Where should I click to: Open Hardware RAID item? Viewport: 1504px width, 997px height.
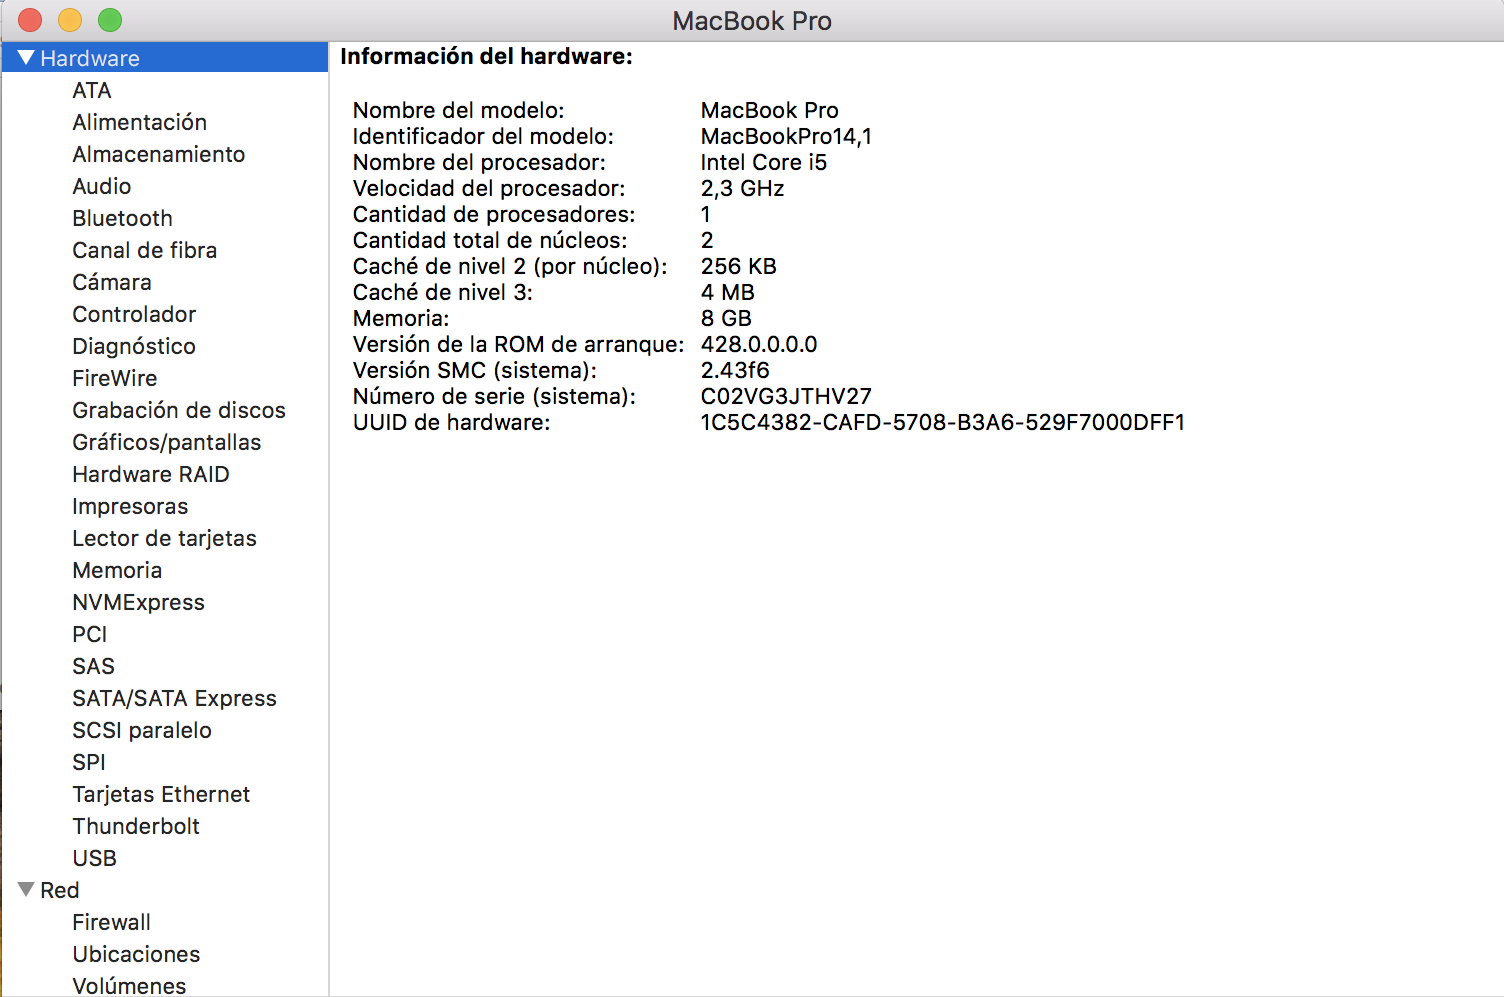pyautogui.click(x=151, y=474)
